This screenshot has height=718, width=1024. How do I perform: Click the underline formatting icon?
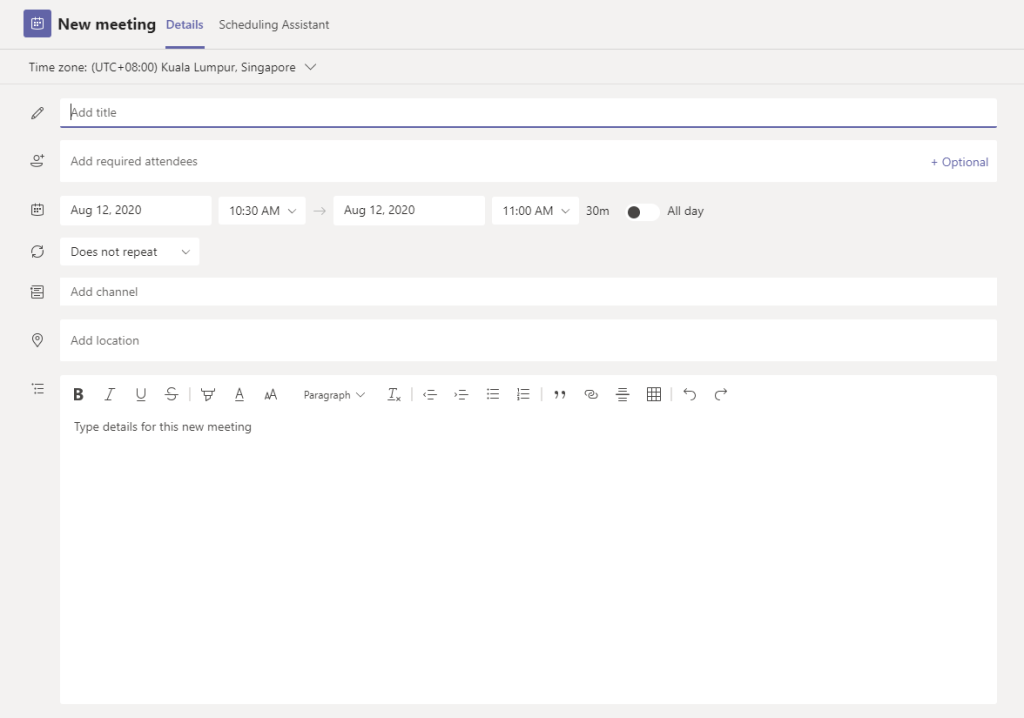click(141, 395)
